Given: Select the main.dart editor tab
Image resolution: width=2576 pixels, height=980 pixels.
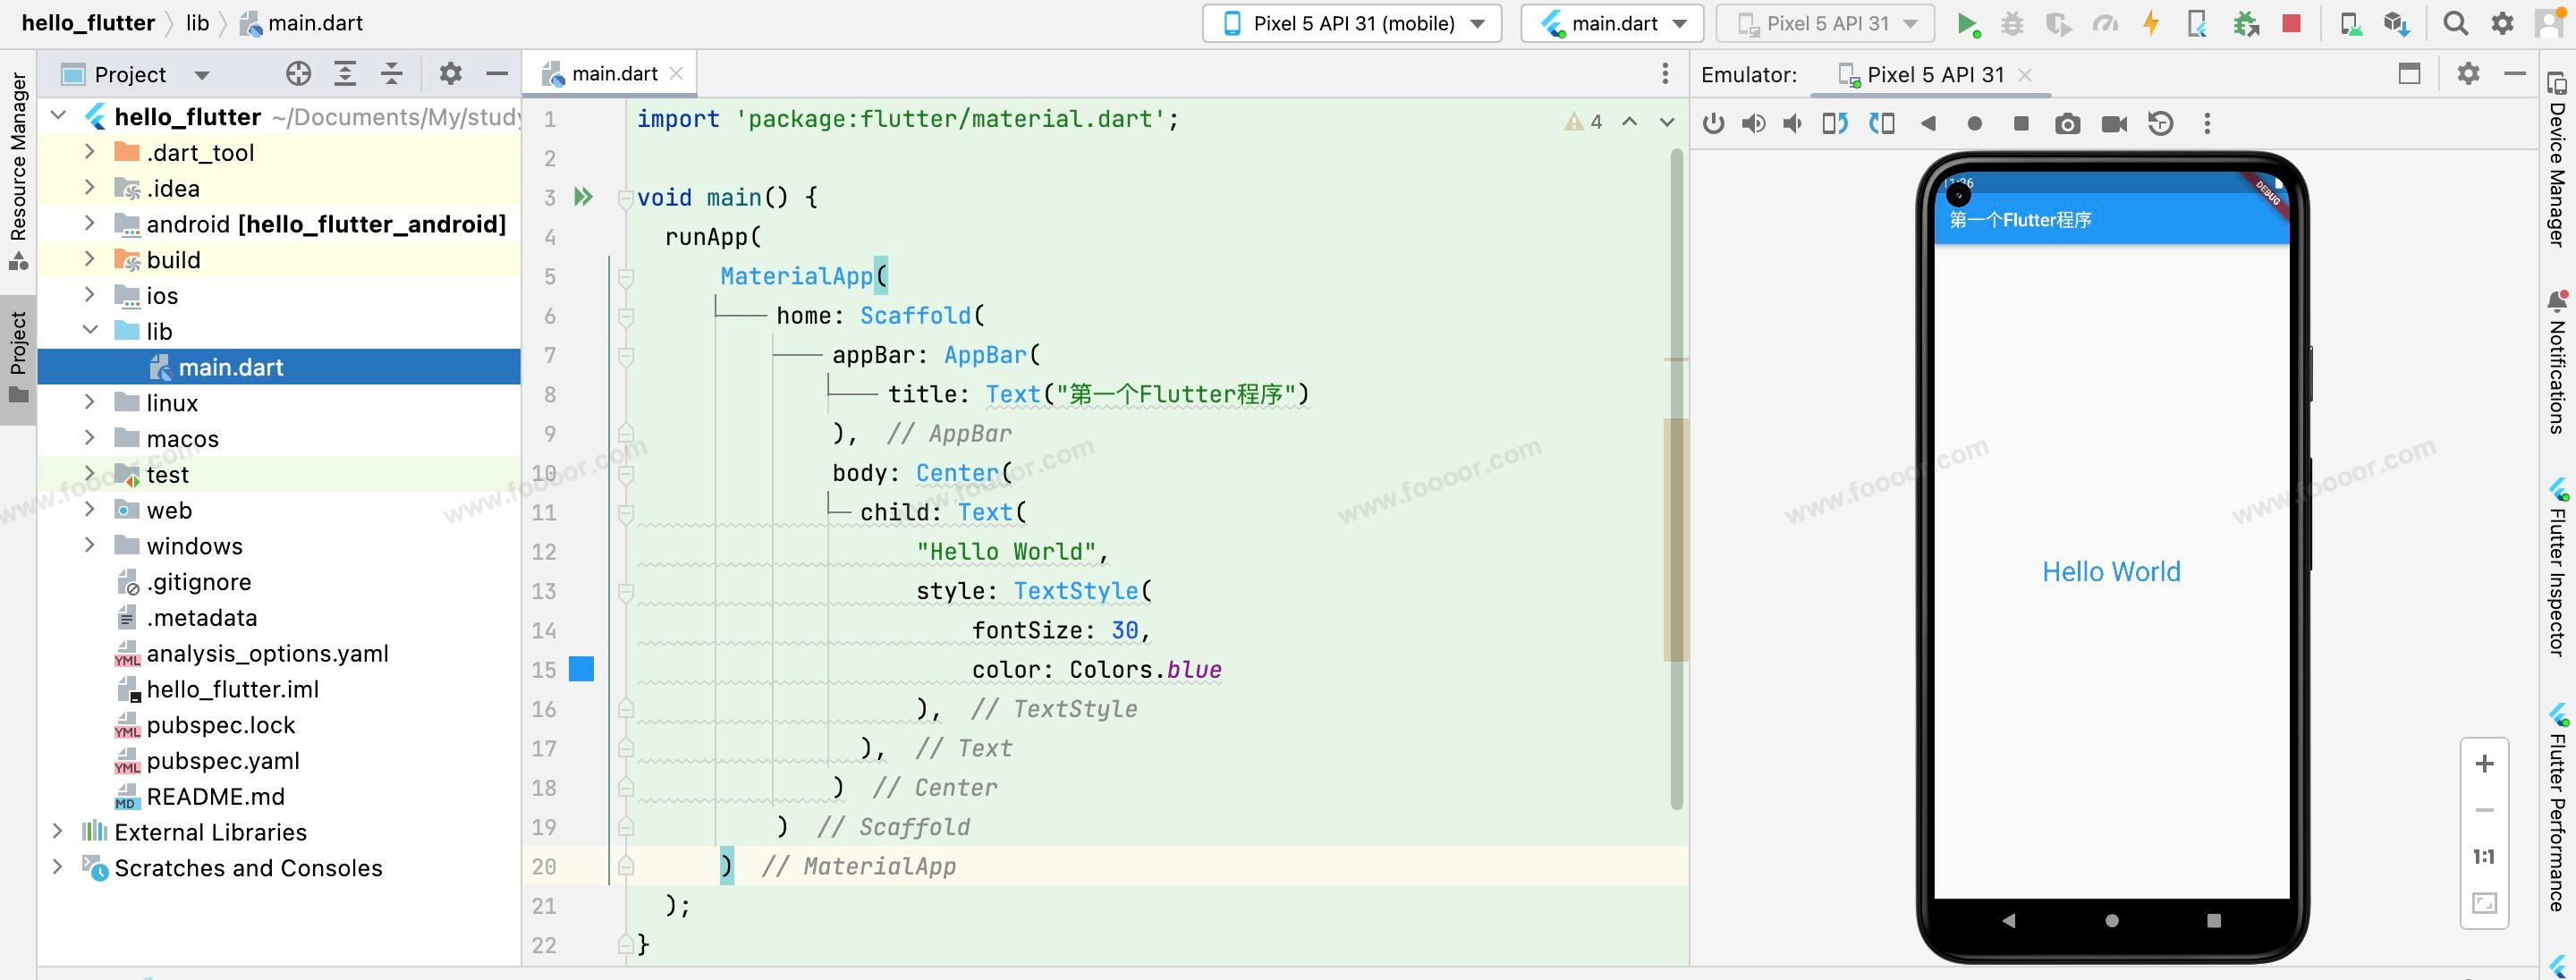Looking at the screenshot, I should click(x=612, y=74).
